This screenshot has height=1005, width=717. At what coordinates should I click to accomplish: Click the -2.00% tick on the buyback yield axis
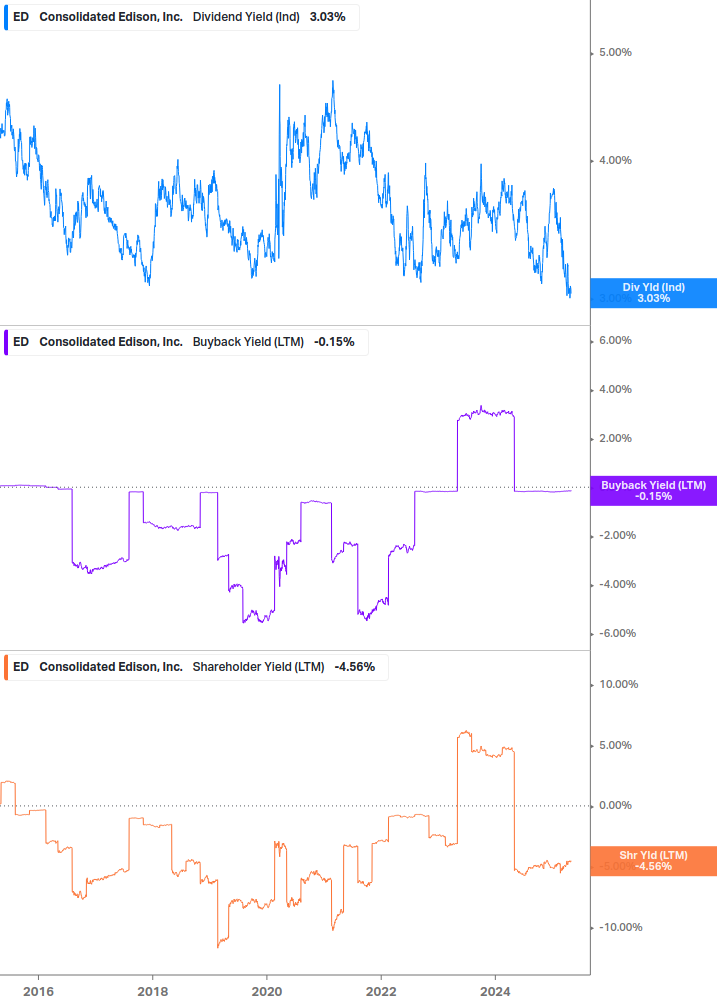617,535
